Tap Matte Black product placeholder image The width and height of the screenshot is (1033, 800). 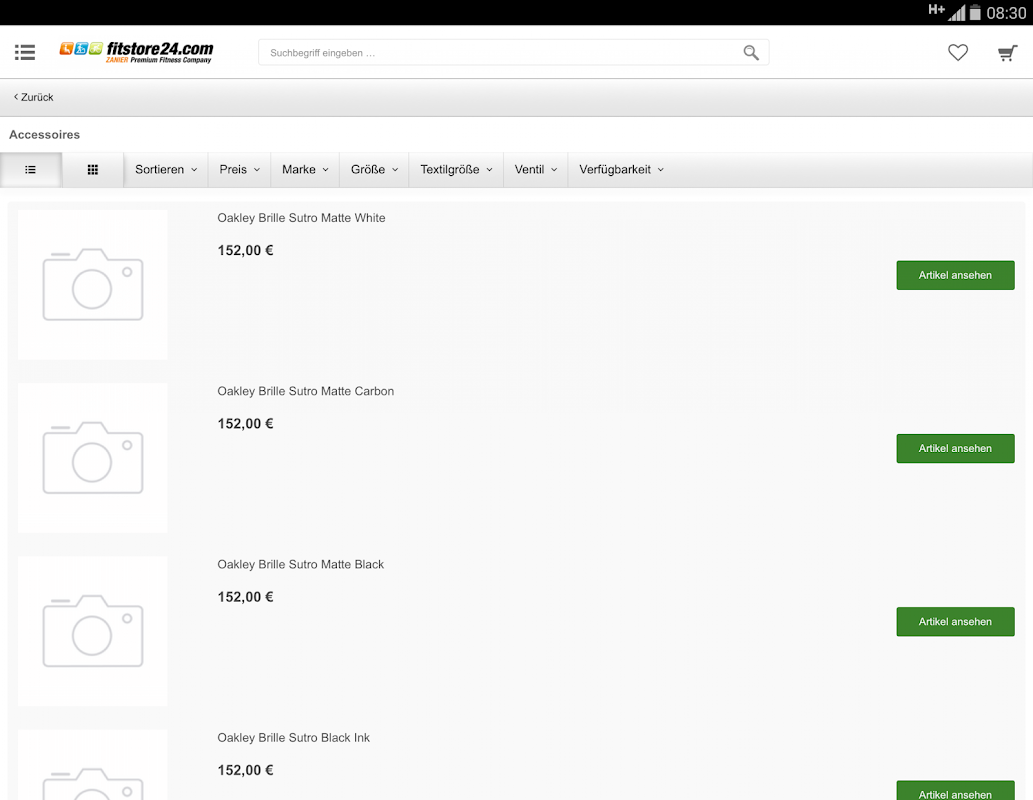coord(93,631)
